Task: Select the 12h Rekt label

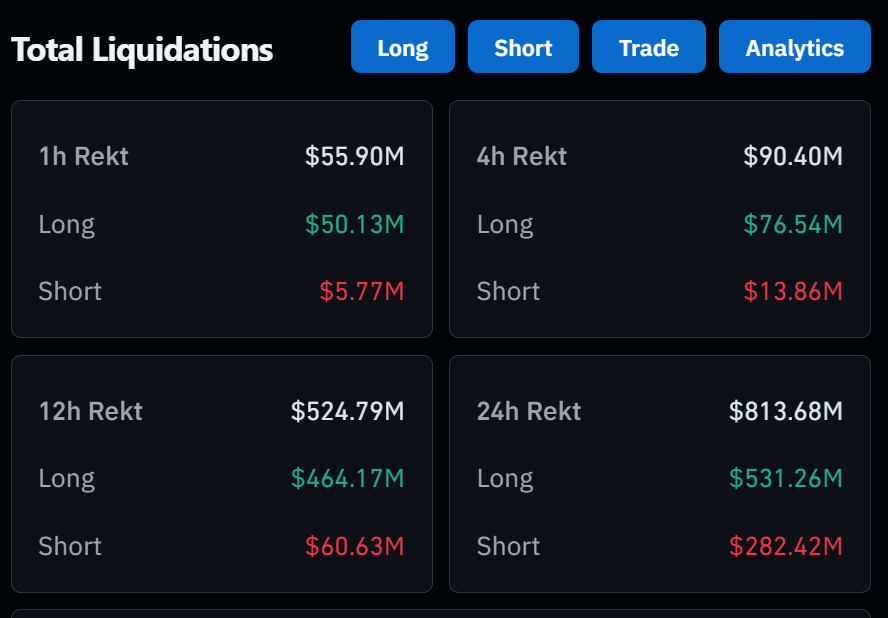Action: [90, 411]
